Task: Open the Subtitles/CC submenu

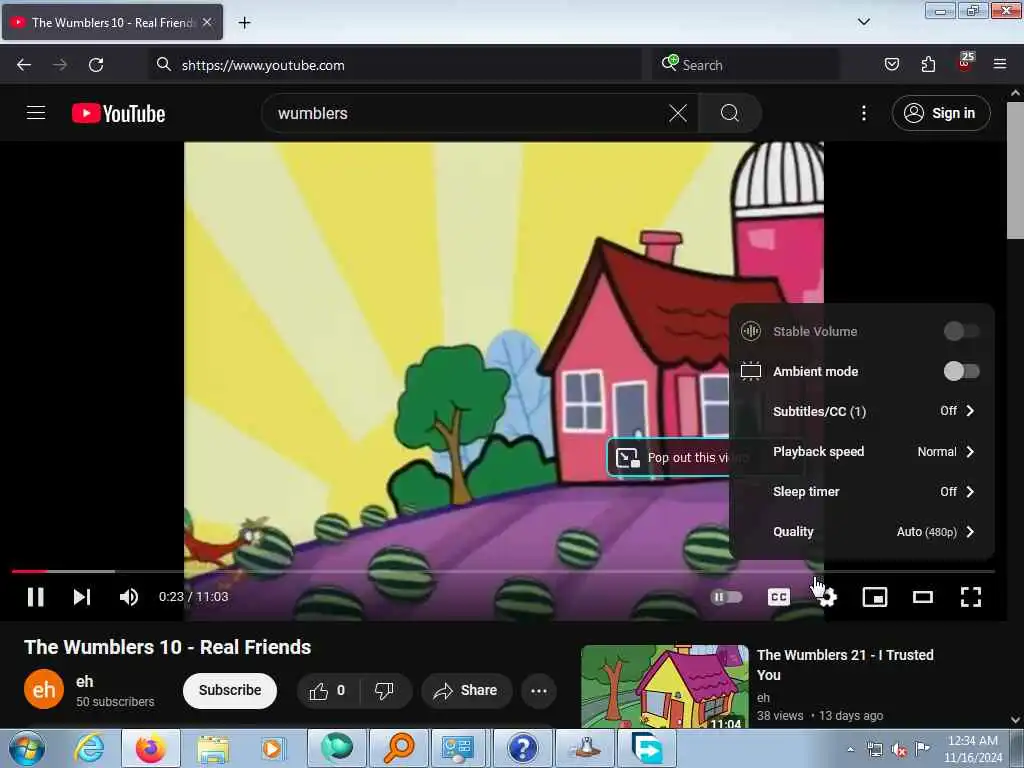Action: (x=861, y=411)
